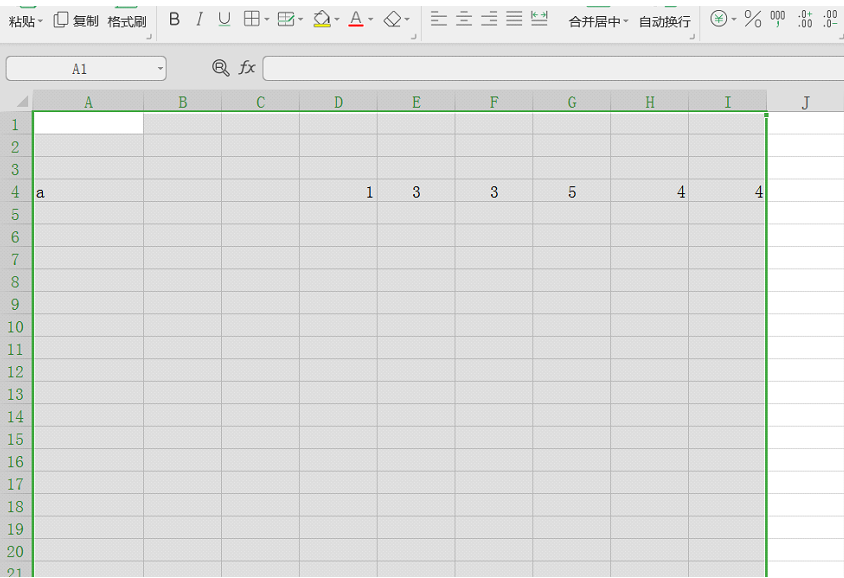Screen dimensions: 844x578
Task: Toggle italic formatting
Action: tap(199, 19)
